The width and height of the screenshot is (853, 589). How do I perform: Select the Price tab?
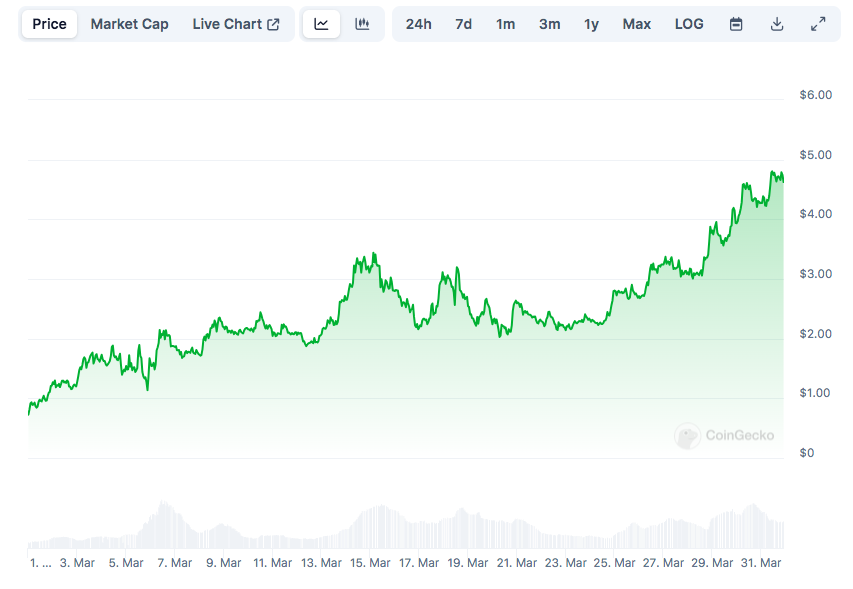pos(50,24)
